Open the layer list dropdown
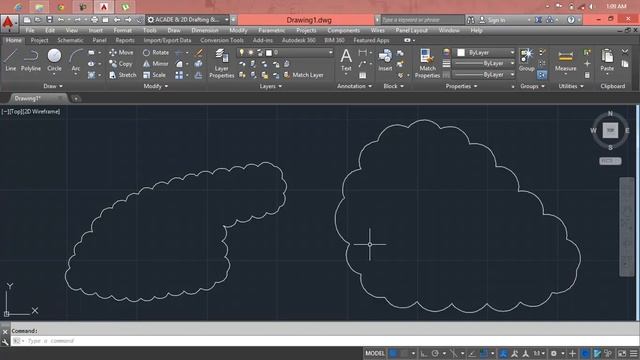Viewport: 640px width, 360px height. pos(330,53)
